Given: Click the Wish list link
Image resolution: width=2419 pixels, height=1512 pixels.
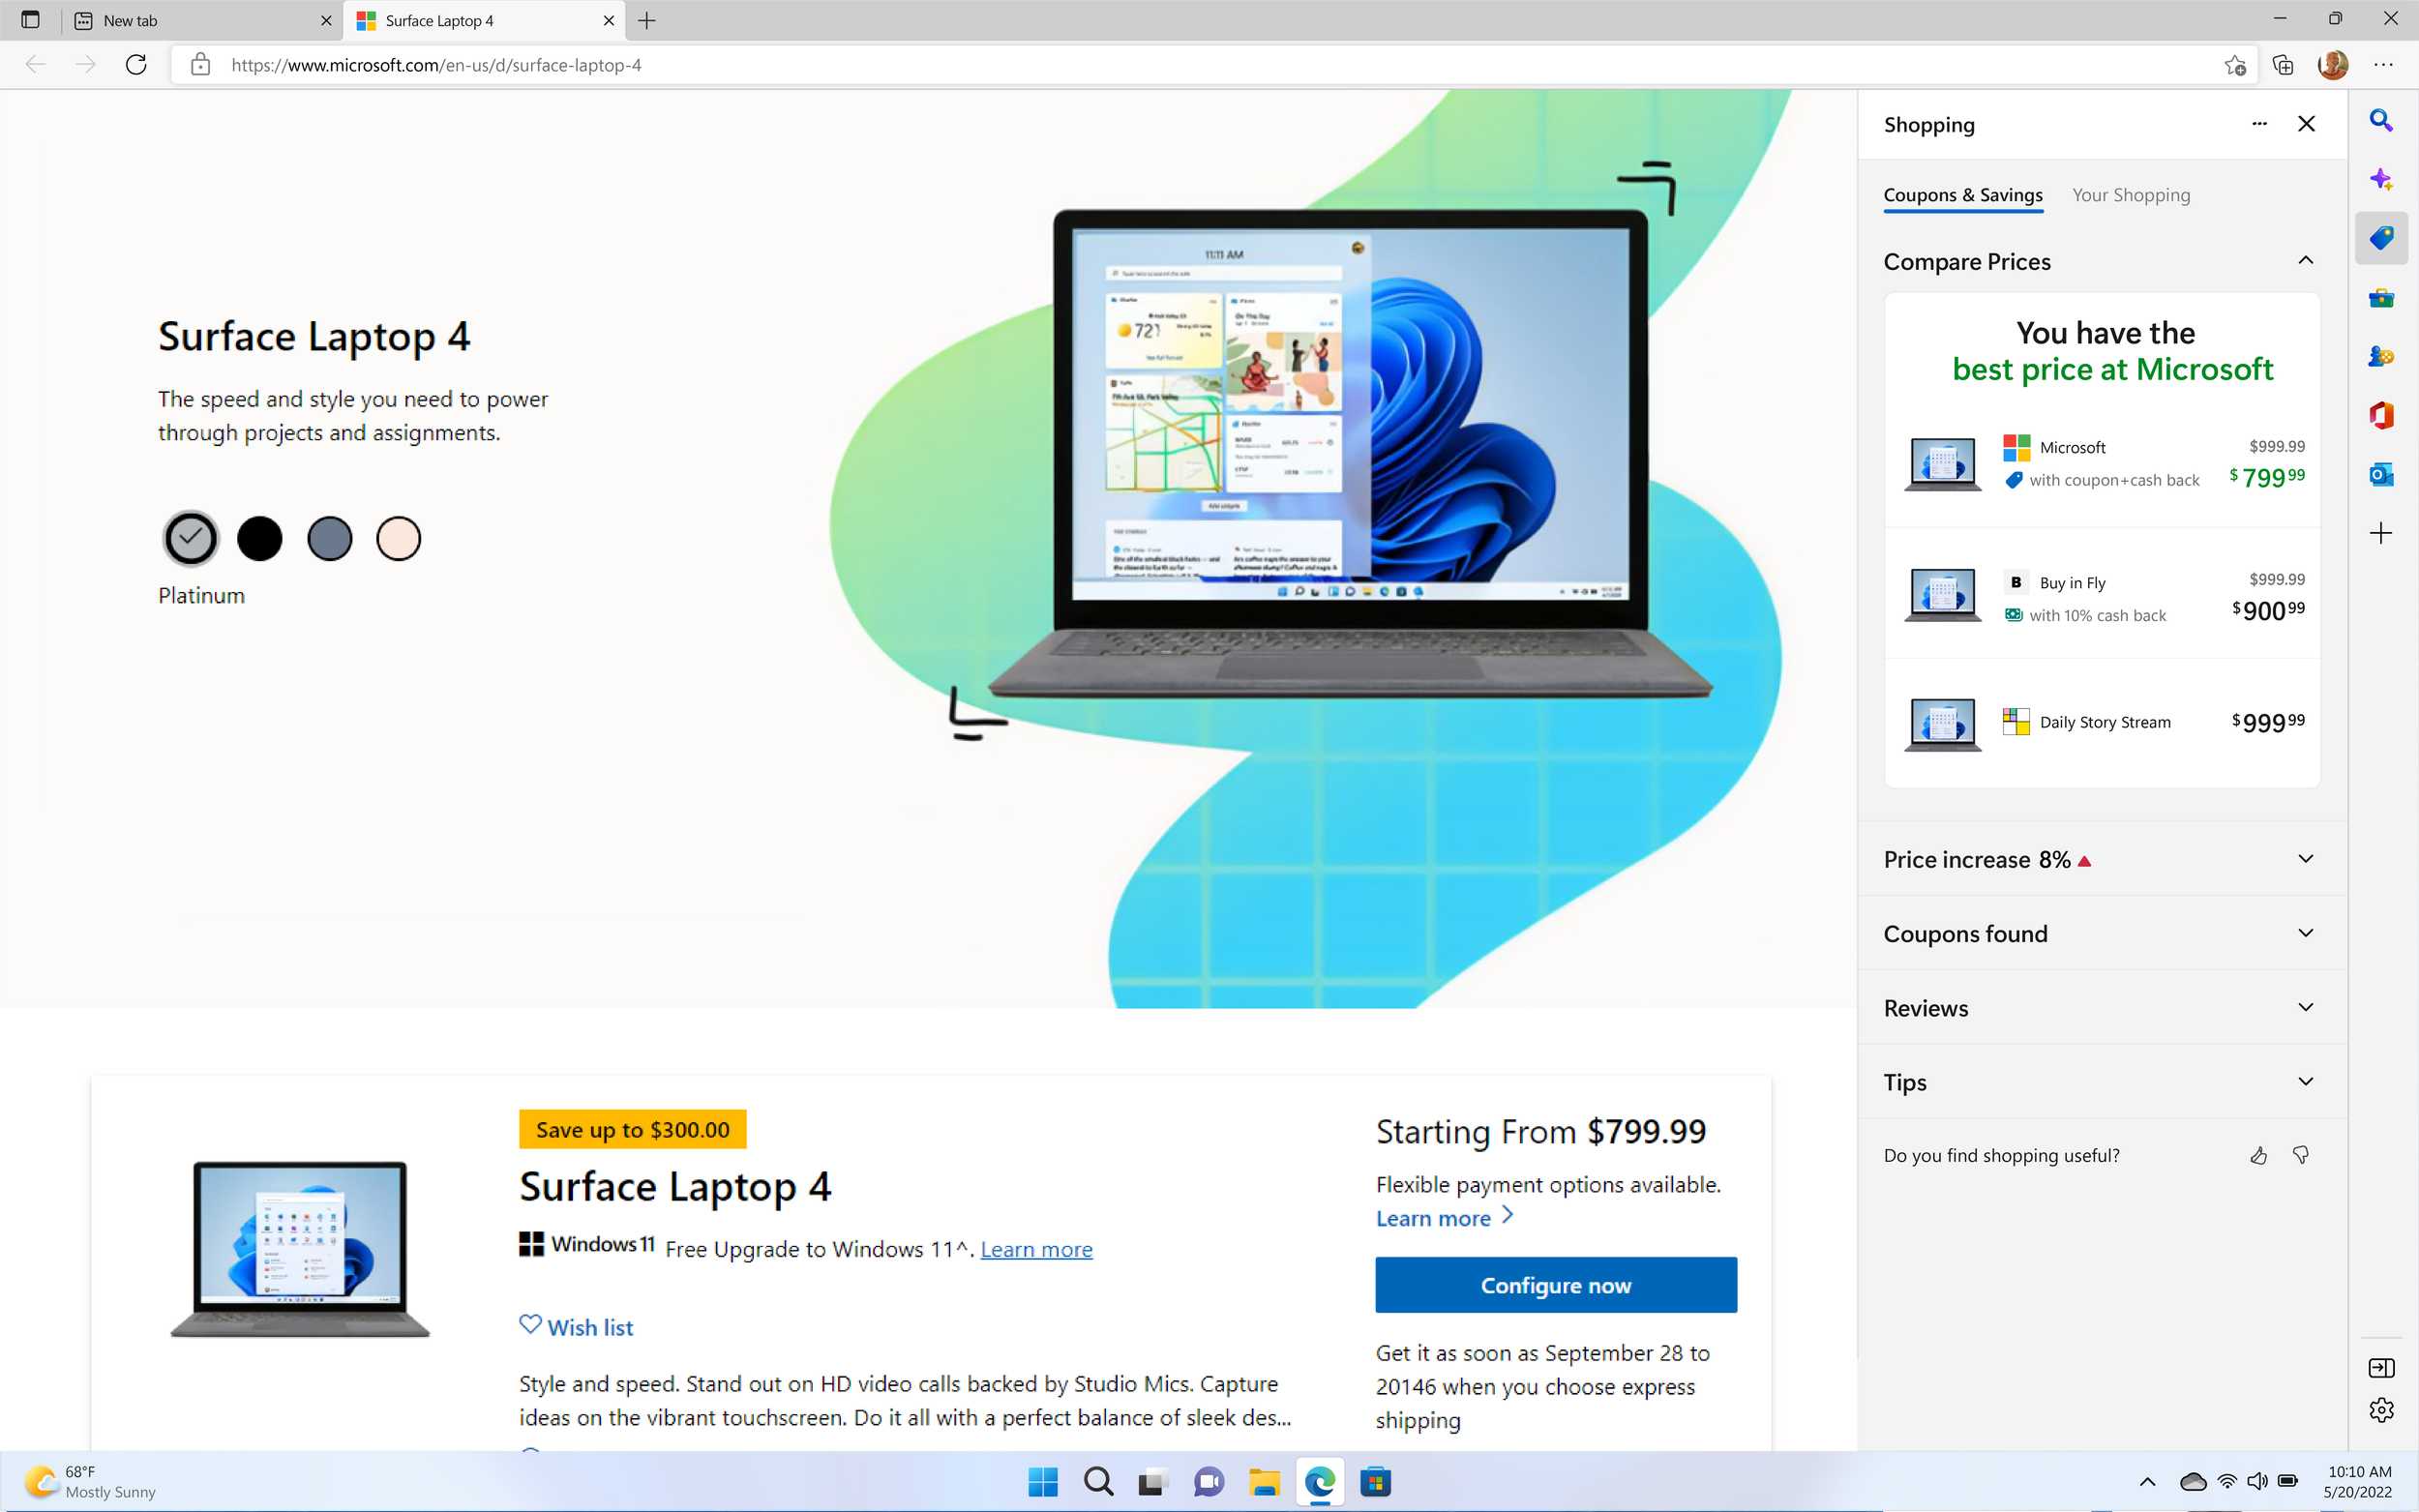Looking at the screenshot, I should coord(589,1327).
